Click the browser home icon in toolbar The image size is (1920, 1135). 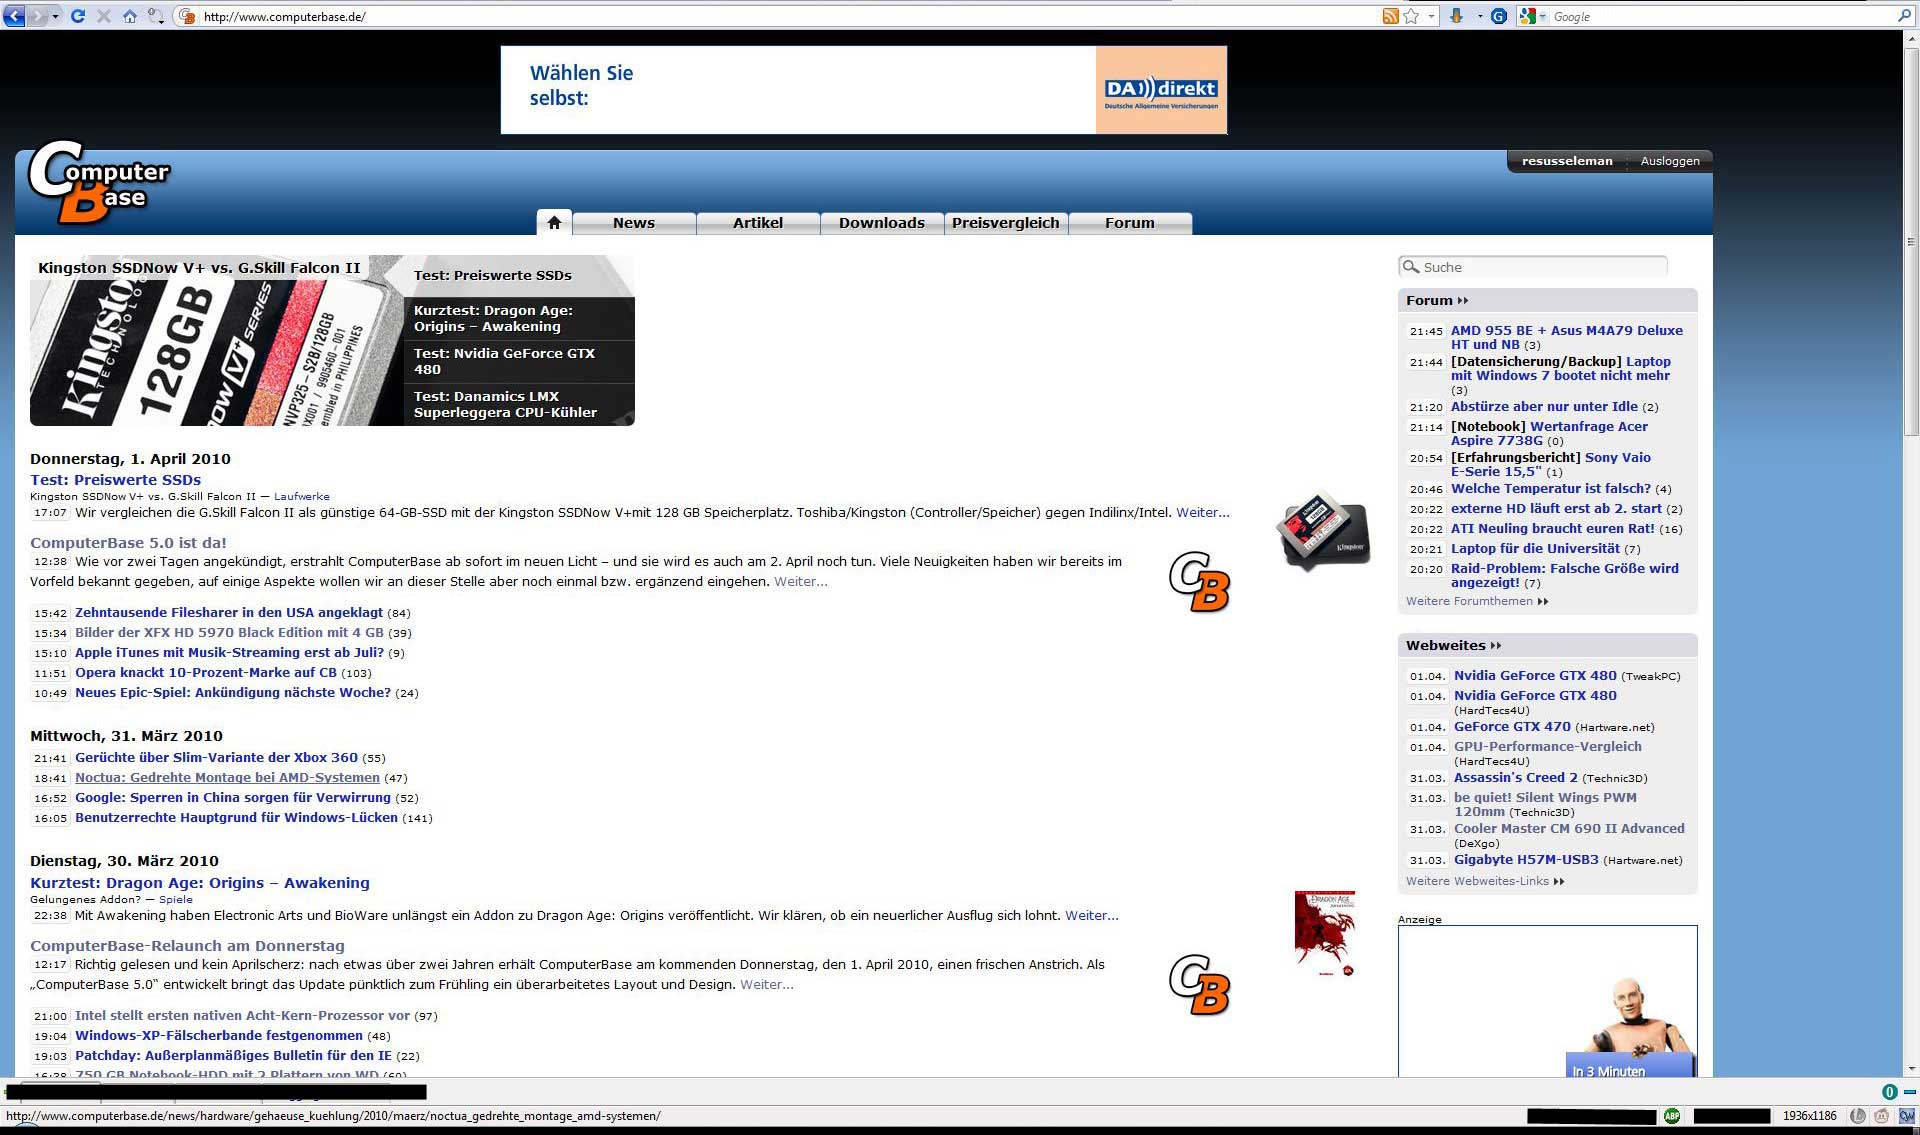click(130, 16)
